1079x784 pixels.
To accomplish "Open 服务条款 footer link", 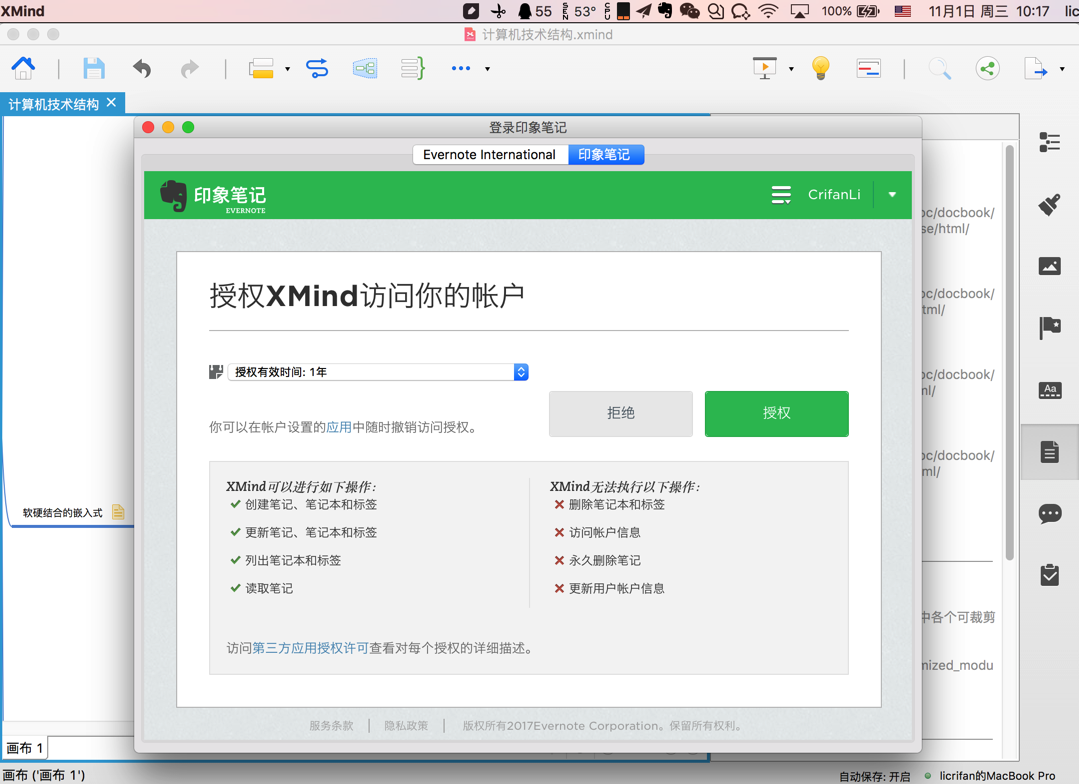I will pyautogui.click(x=331, y=725).
